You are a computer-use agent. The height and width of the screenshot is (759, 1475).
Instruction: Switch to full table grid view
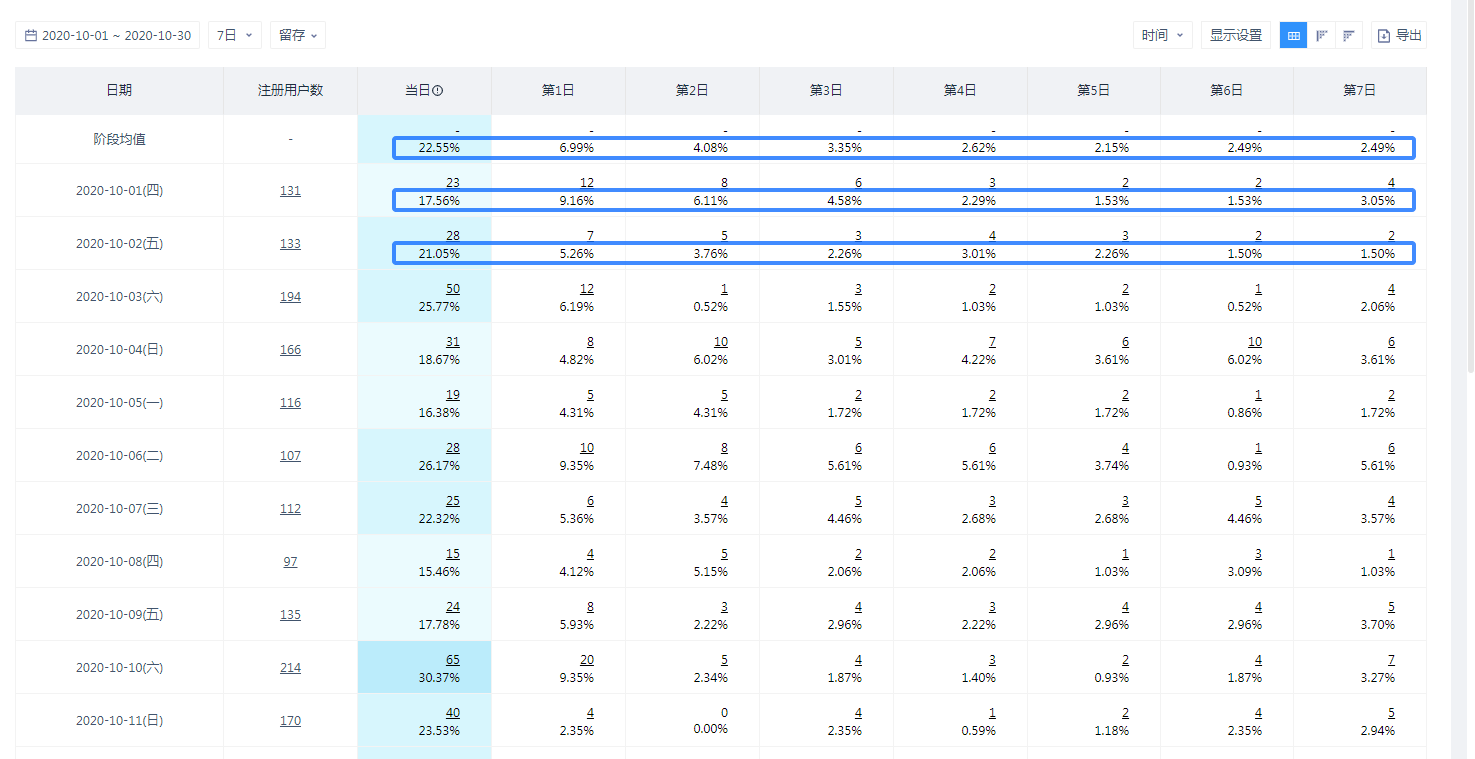[x=1294, y=36]
